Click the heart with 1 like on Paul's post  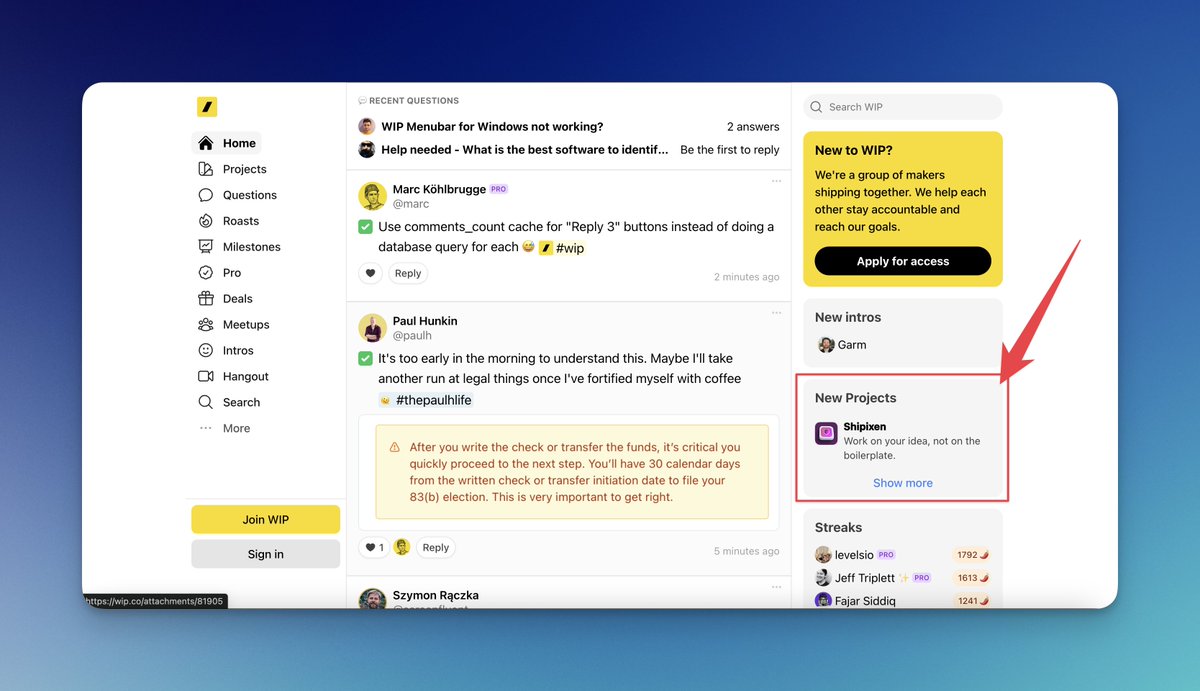click(x=374, y=548)
